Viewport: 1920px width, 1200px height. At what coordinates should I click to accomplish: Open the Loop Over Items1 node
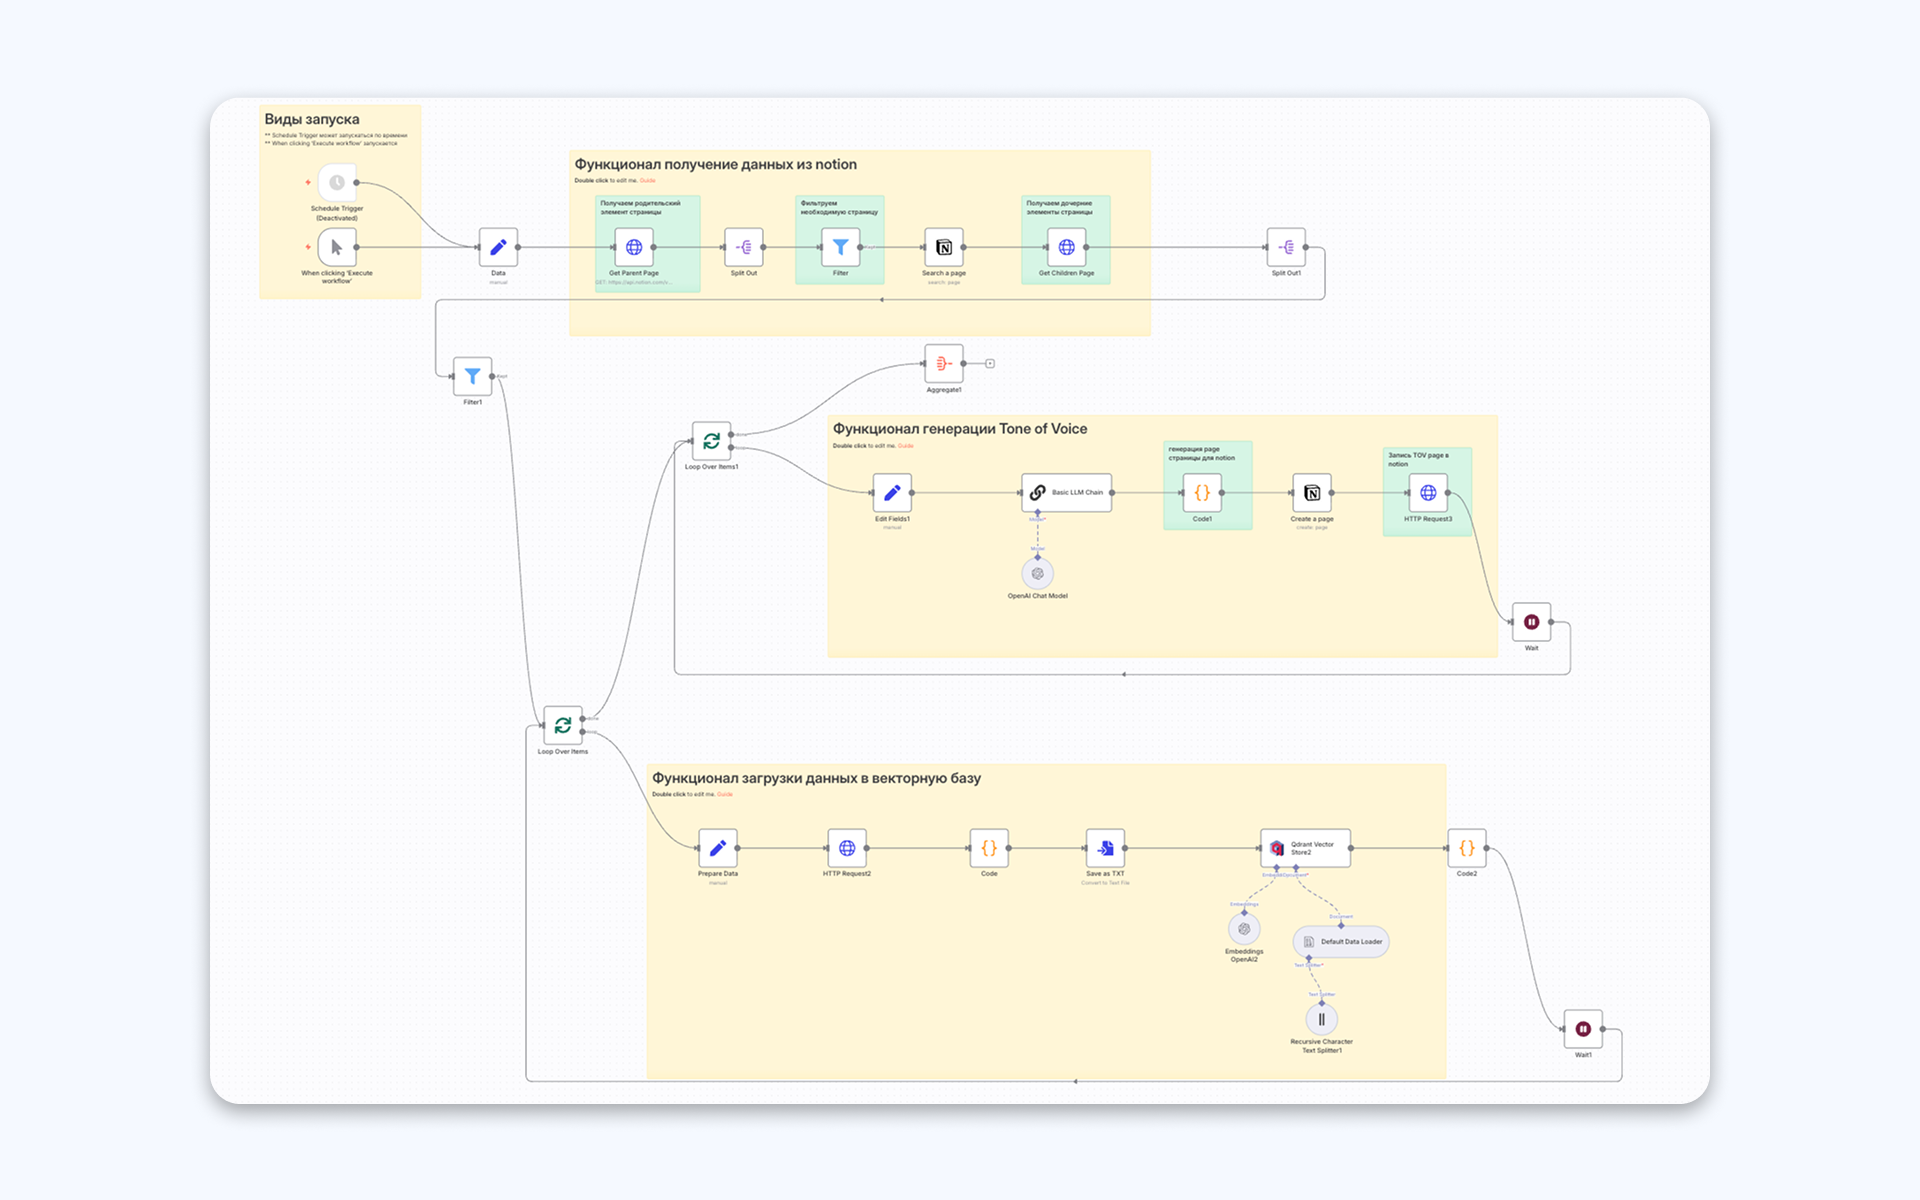tap(711, 441)
